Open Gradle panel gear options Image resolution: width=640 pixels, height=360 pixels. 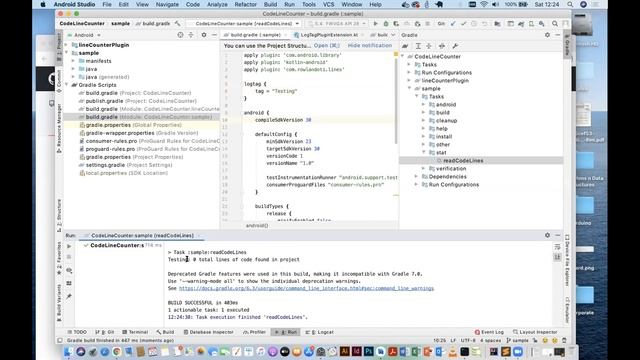coord(547,35)
